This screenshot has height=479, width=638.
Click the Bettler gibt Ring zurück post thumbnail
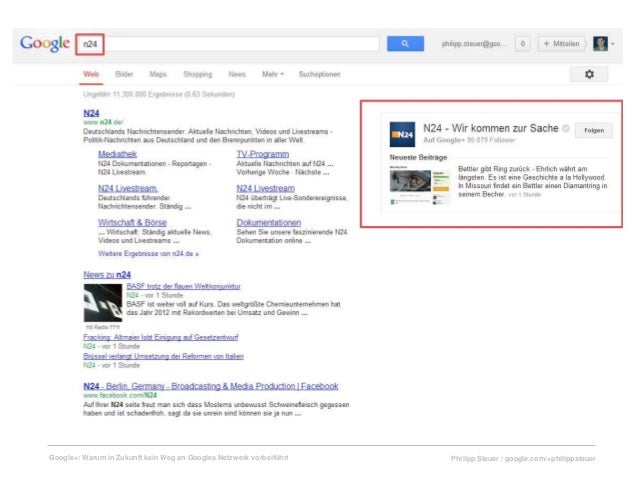click(420, 184)
